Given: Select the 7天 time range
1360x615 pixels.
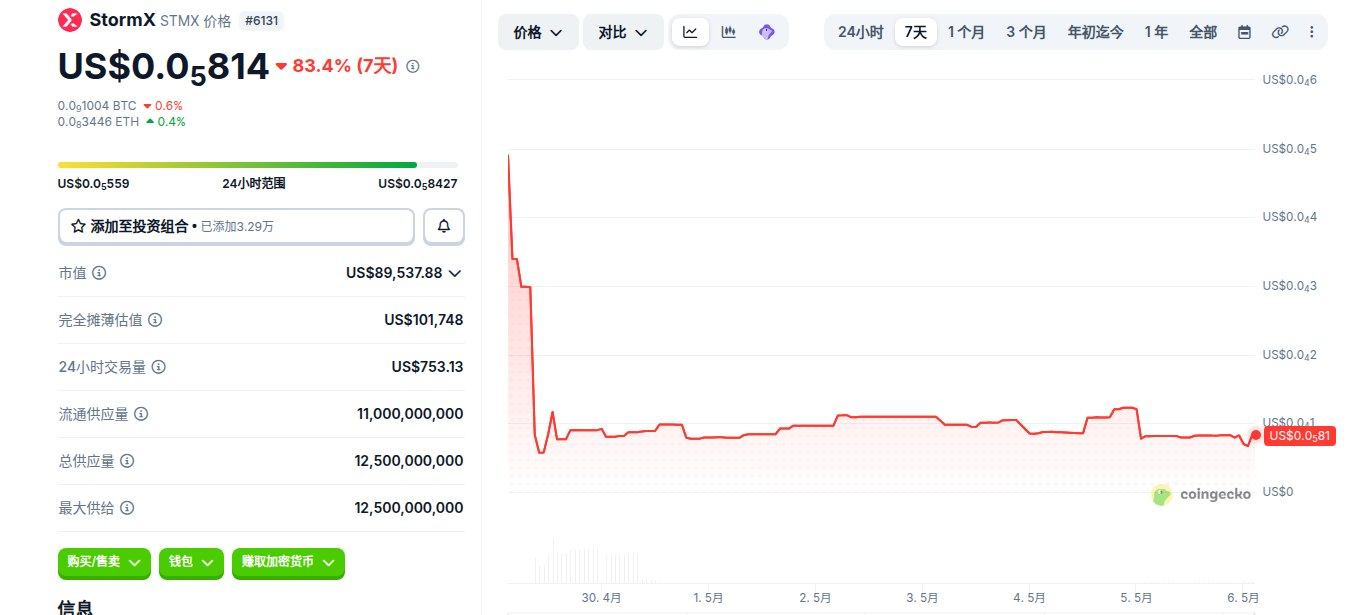Looking at the screenshot, I should [x=916, y=32].
